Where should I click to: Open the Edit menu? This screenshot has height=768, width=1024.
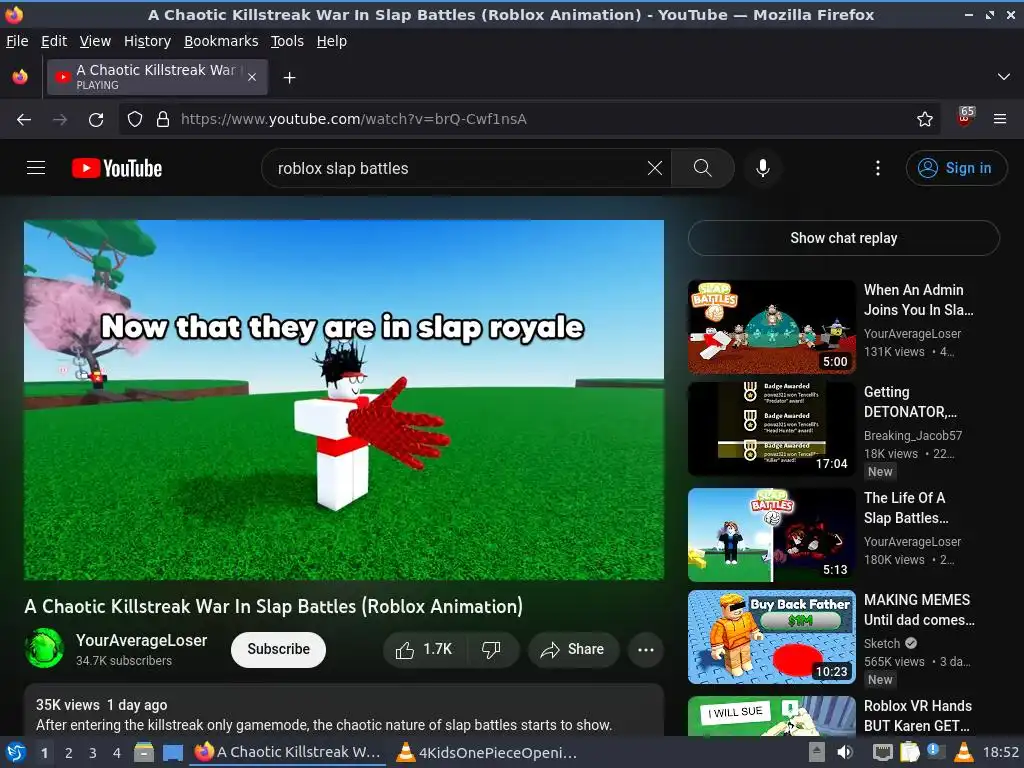pyautogui.click(x=54, y=41)
